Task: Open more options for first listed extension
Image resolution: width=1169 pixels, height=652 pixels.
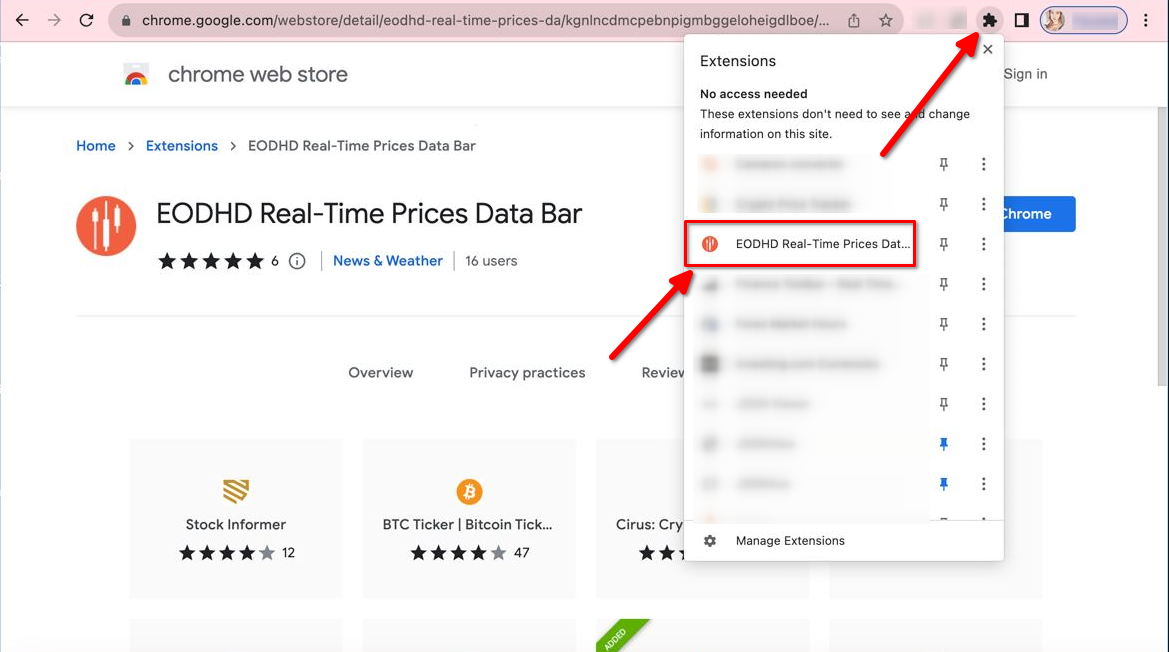Action: point(983,164)
